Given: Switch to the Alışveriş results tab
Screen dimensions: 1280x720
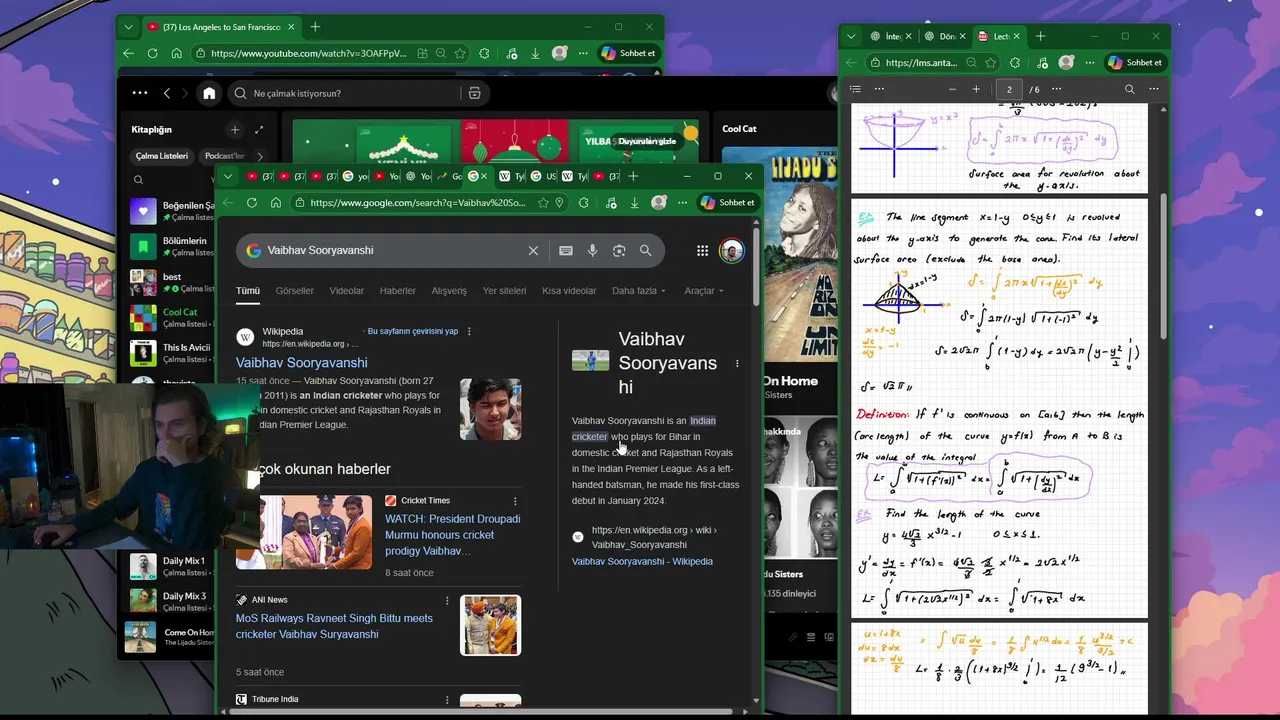Looking at the screenshot, I should pos(449,291).
